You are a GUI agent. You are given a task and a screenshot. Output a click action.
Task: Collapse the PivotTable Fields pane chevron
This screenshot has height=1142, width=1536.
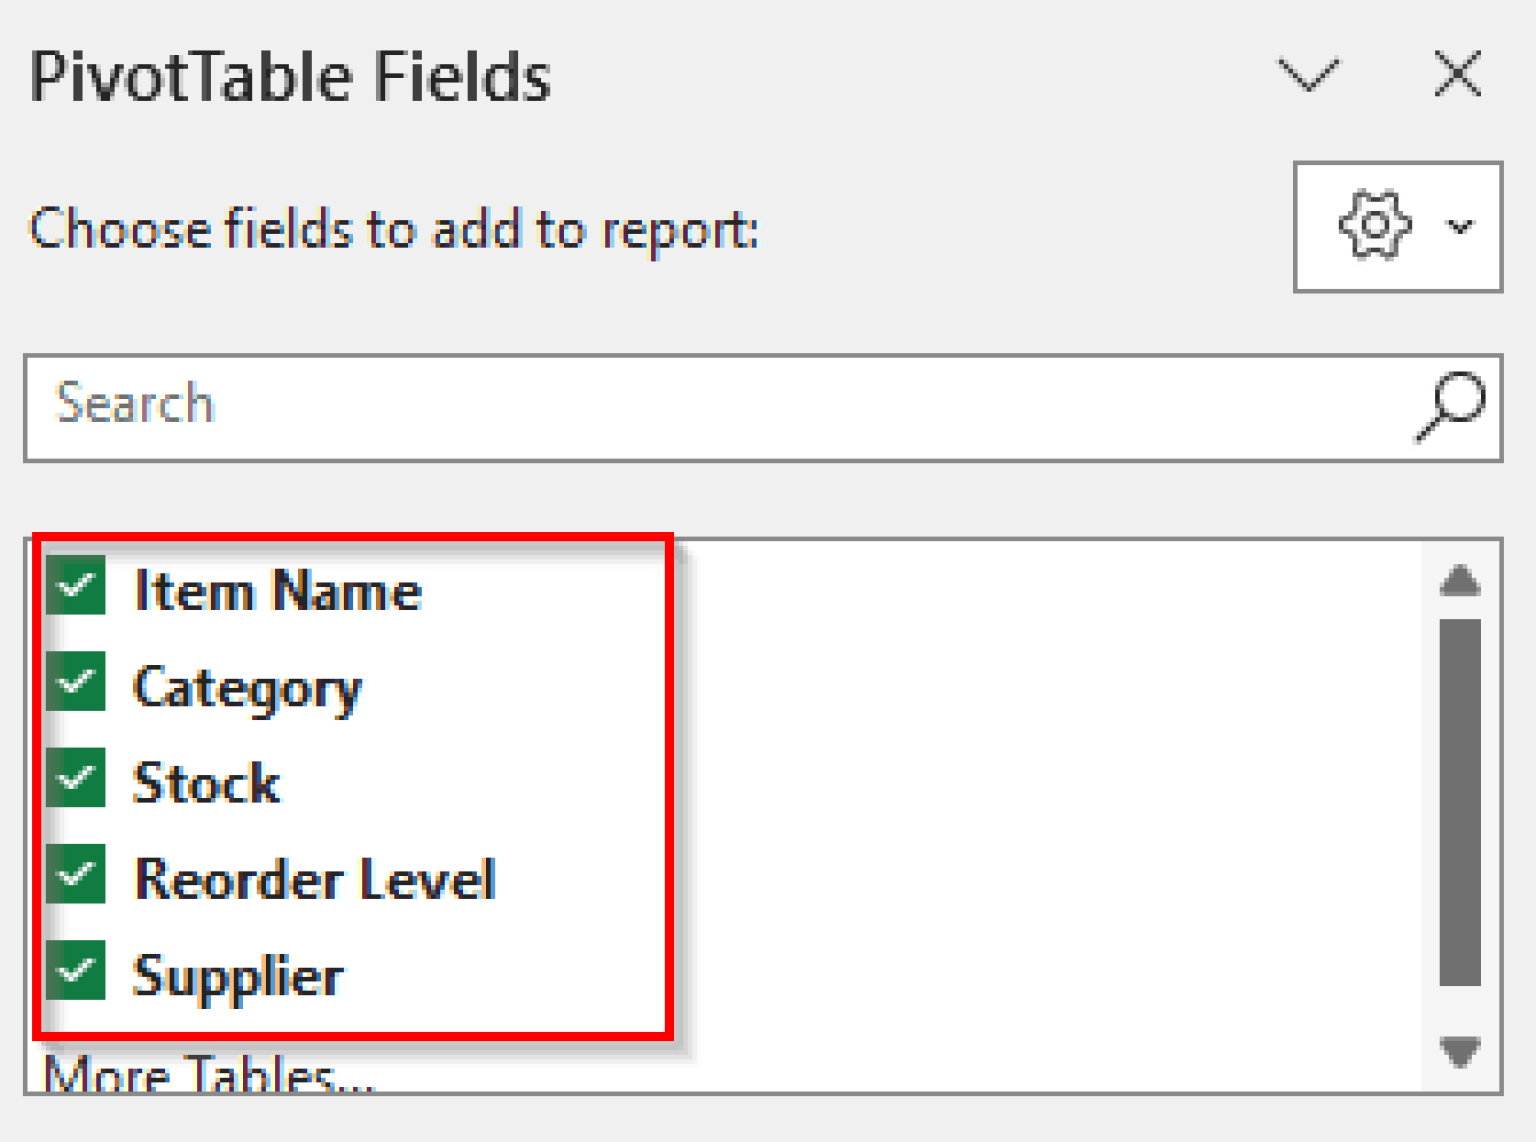coord(1307,75)
